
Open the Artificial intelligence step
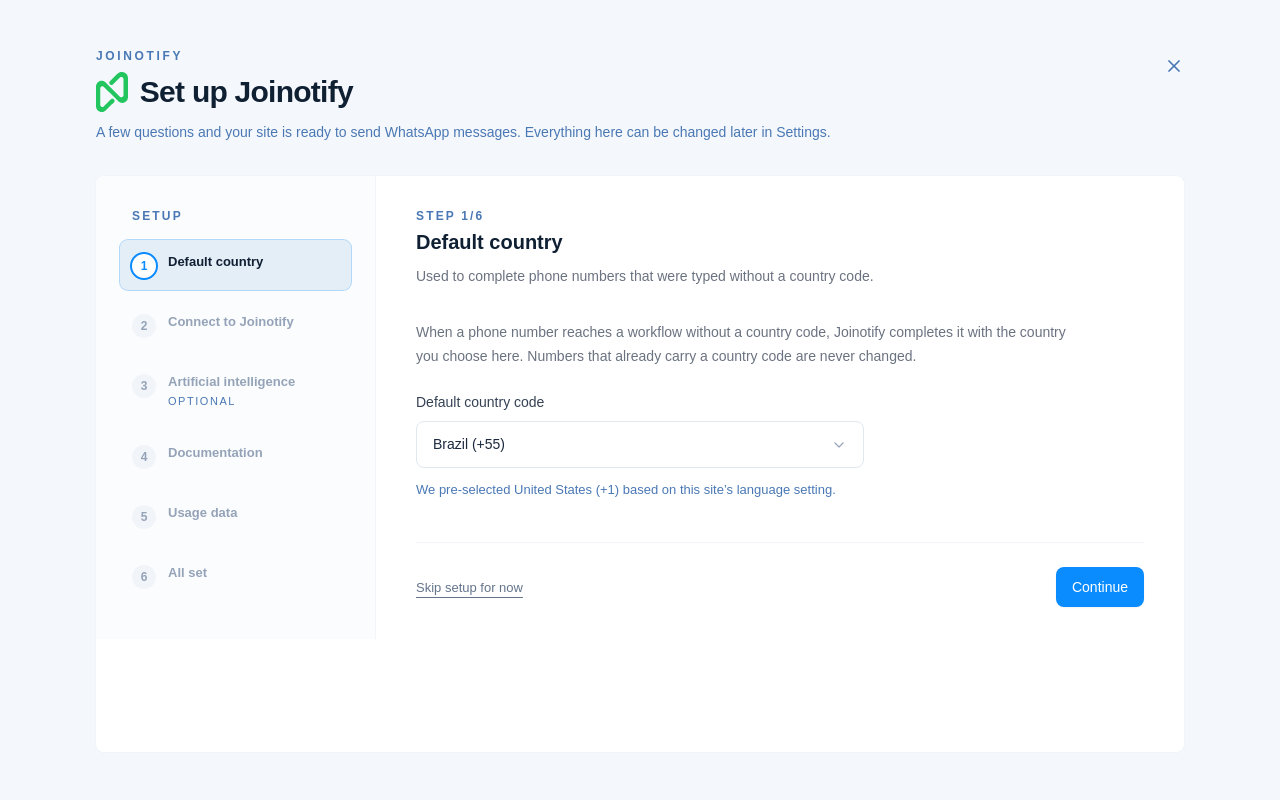point(235,390)
